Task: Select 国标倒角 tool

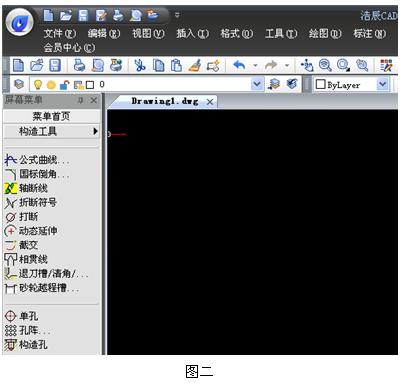Action: pos(37,174)
